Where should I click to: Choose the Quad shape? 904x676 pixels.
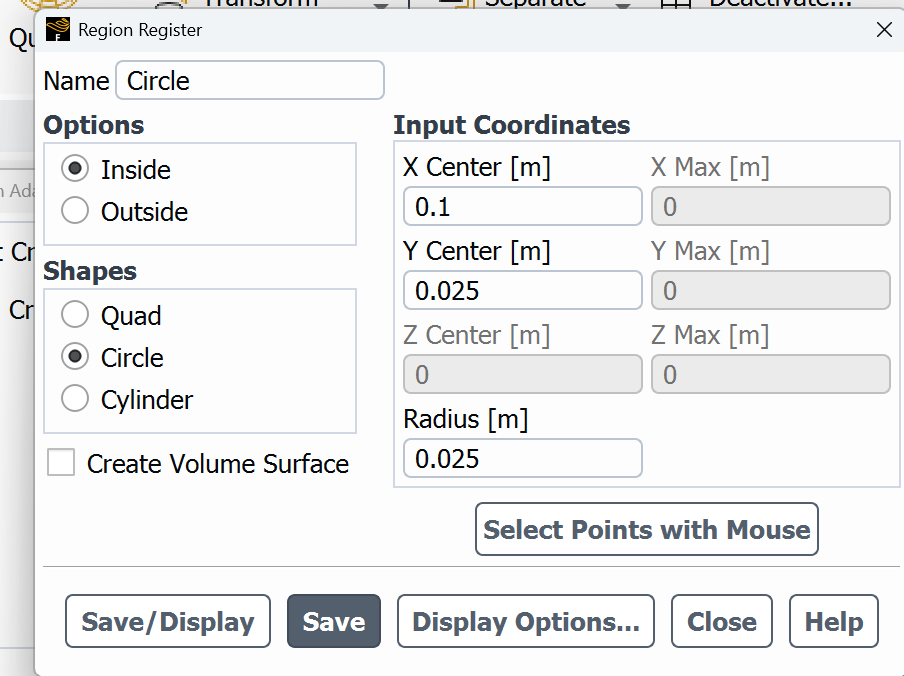[75, 315]
